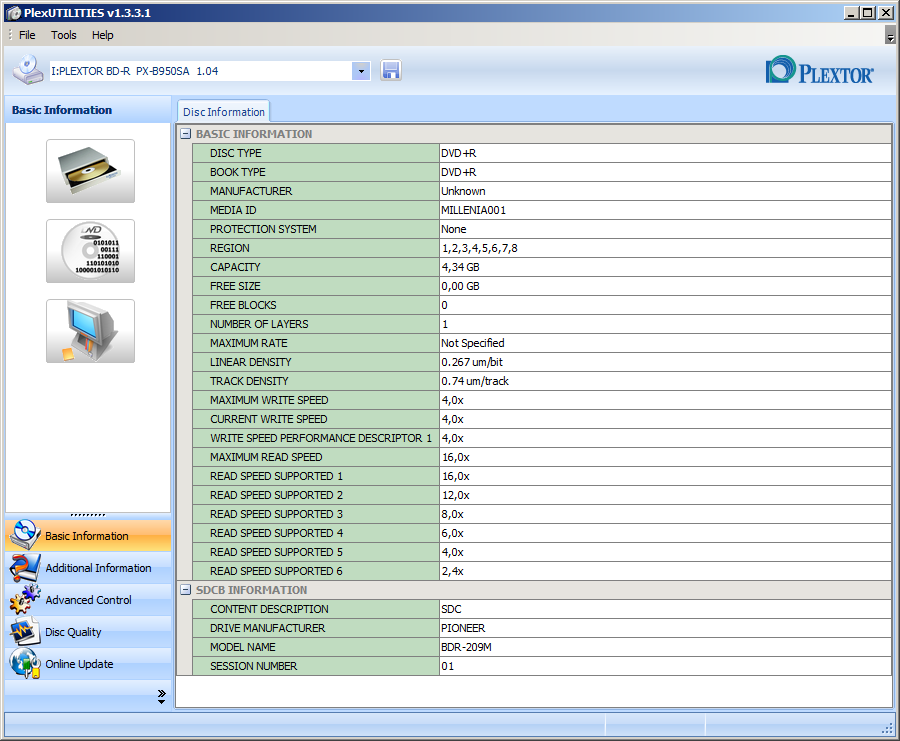Go to Advanced Control section

pyautogui.click(x=88, y=600)
